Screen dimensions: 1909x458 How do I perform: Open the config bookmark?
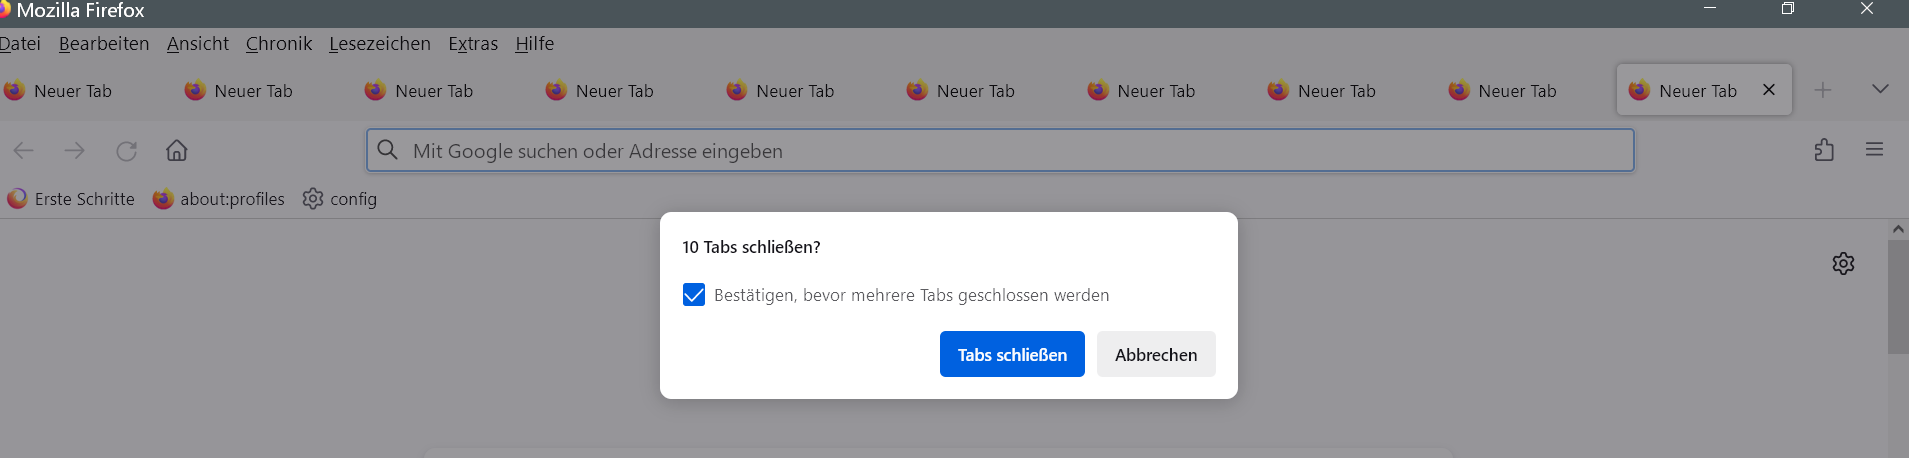pyautogui.click(x=340, y=199)
